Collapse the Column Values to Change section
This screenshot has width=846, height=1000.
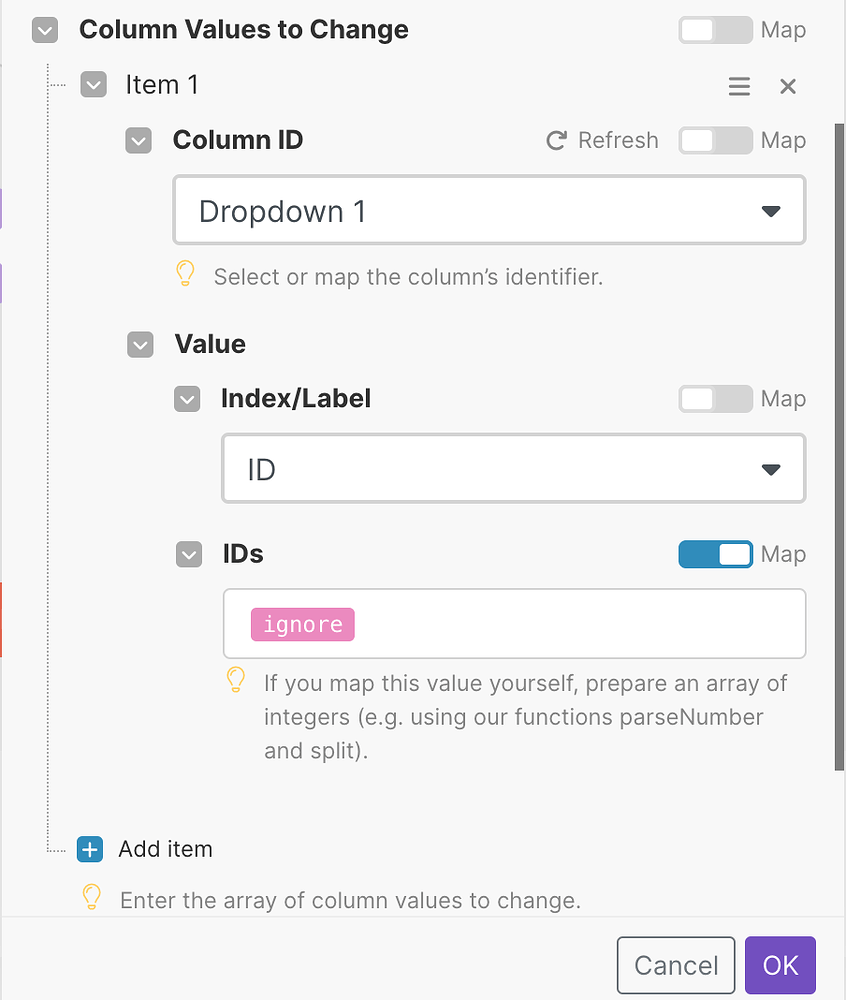pyautogui.click(x=44, y=30)
